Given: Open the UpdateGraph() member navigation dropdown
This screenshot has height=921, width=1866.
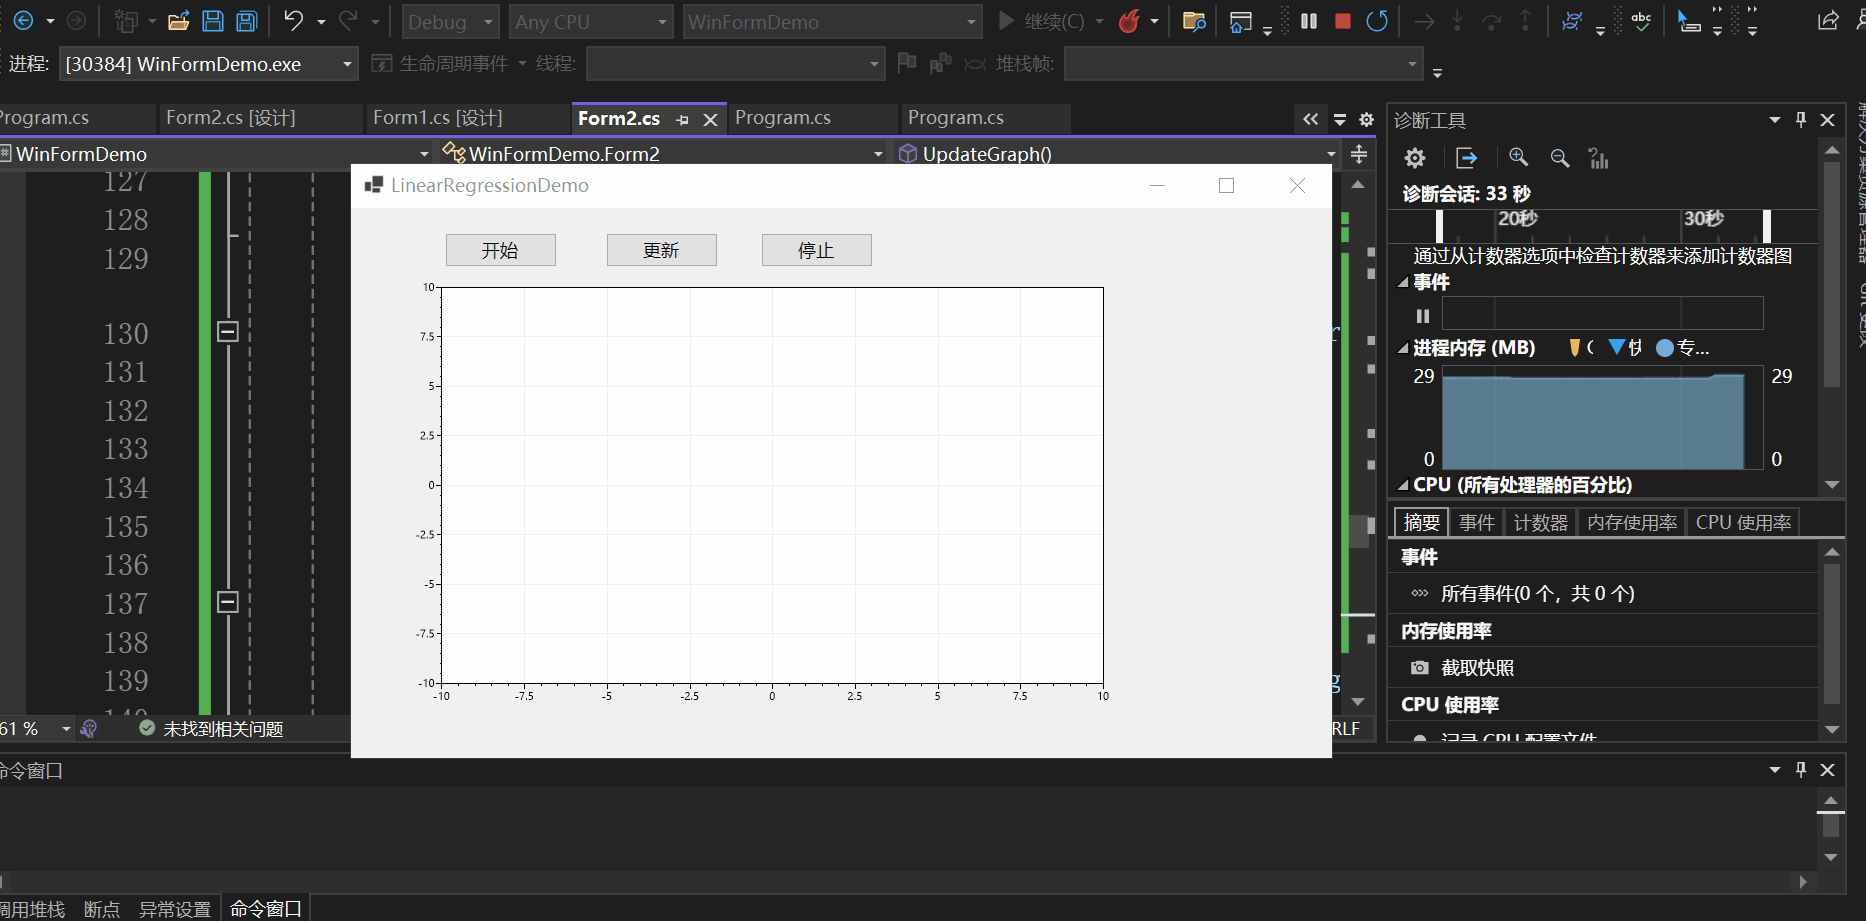Looking at the screenshot, I should (1330, 154).
